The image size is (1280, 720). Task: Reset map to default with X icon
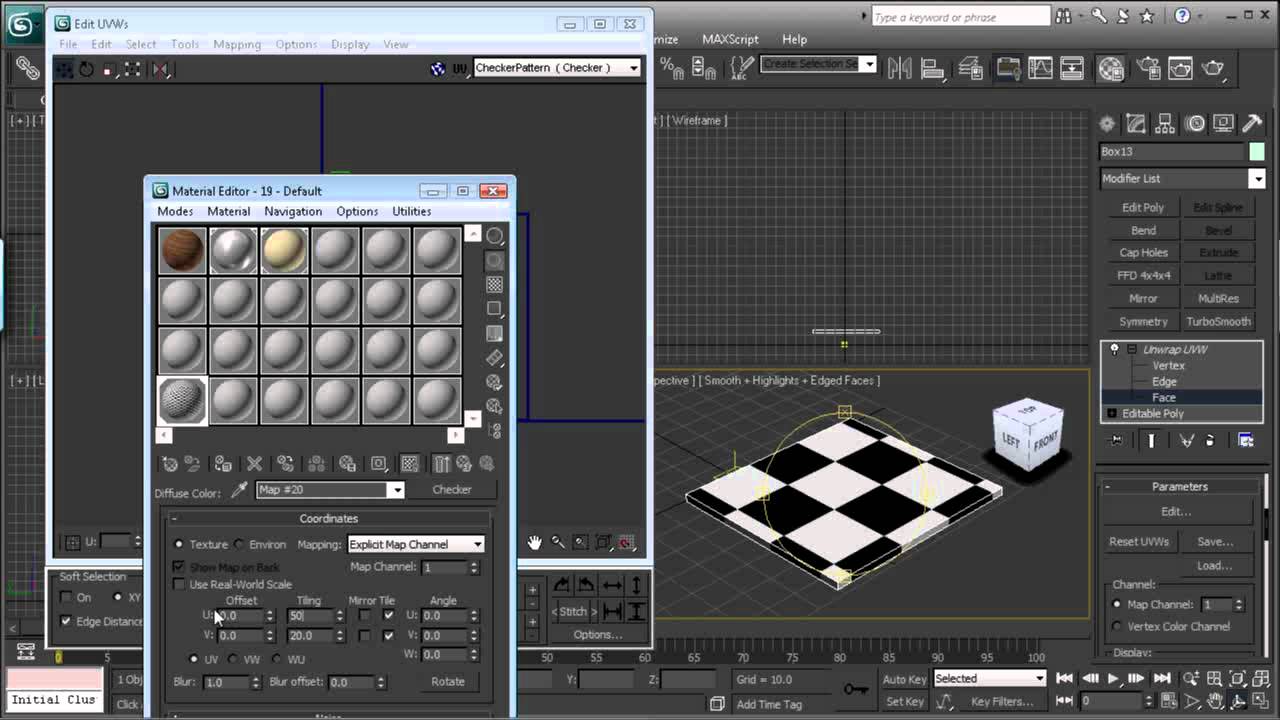[x=254, y=464]
